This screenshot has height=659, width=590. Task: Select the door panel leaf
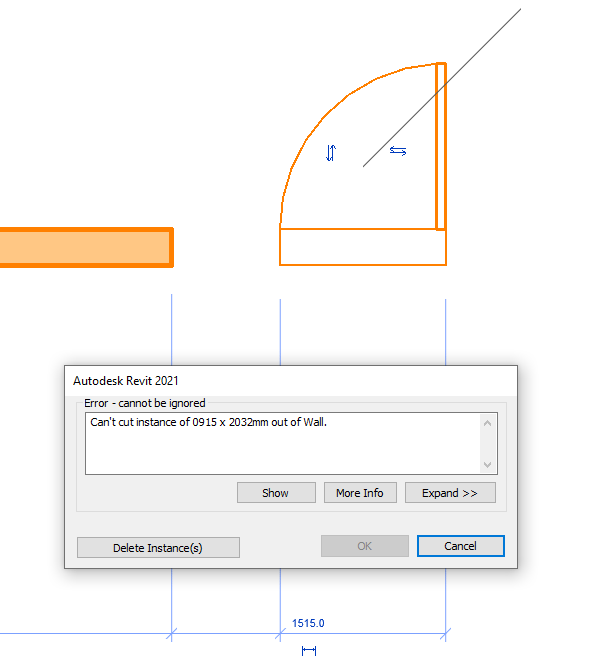(441, 146)
